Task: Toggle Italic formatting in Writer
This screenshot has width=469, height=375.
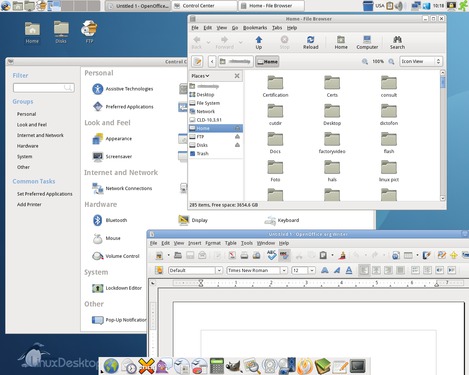Action: 337,270
